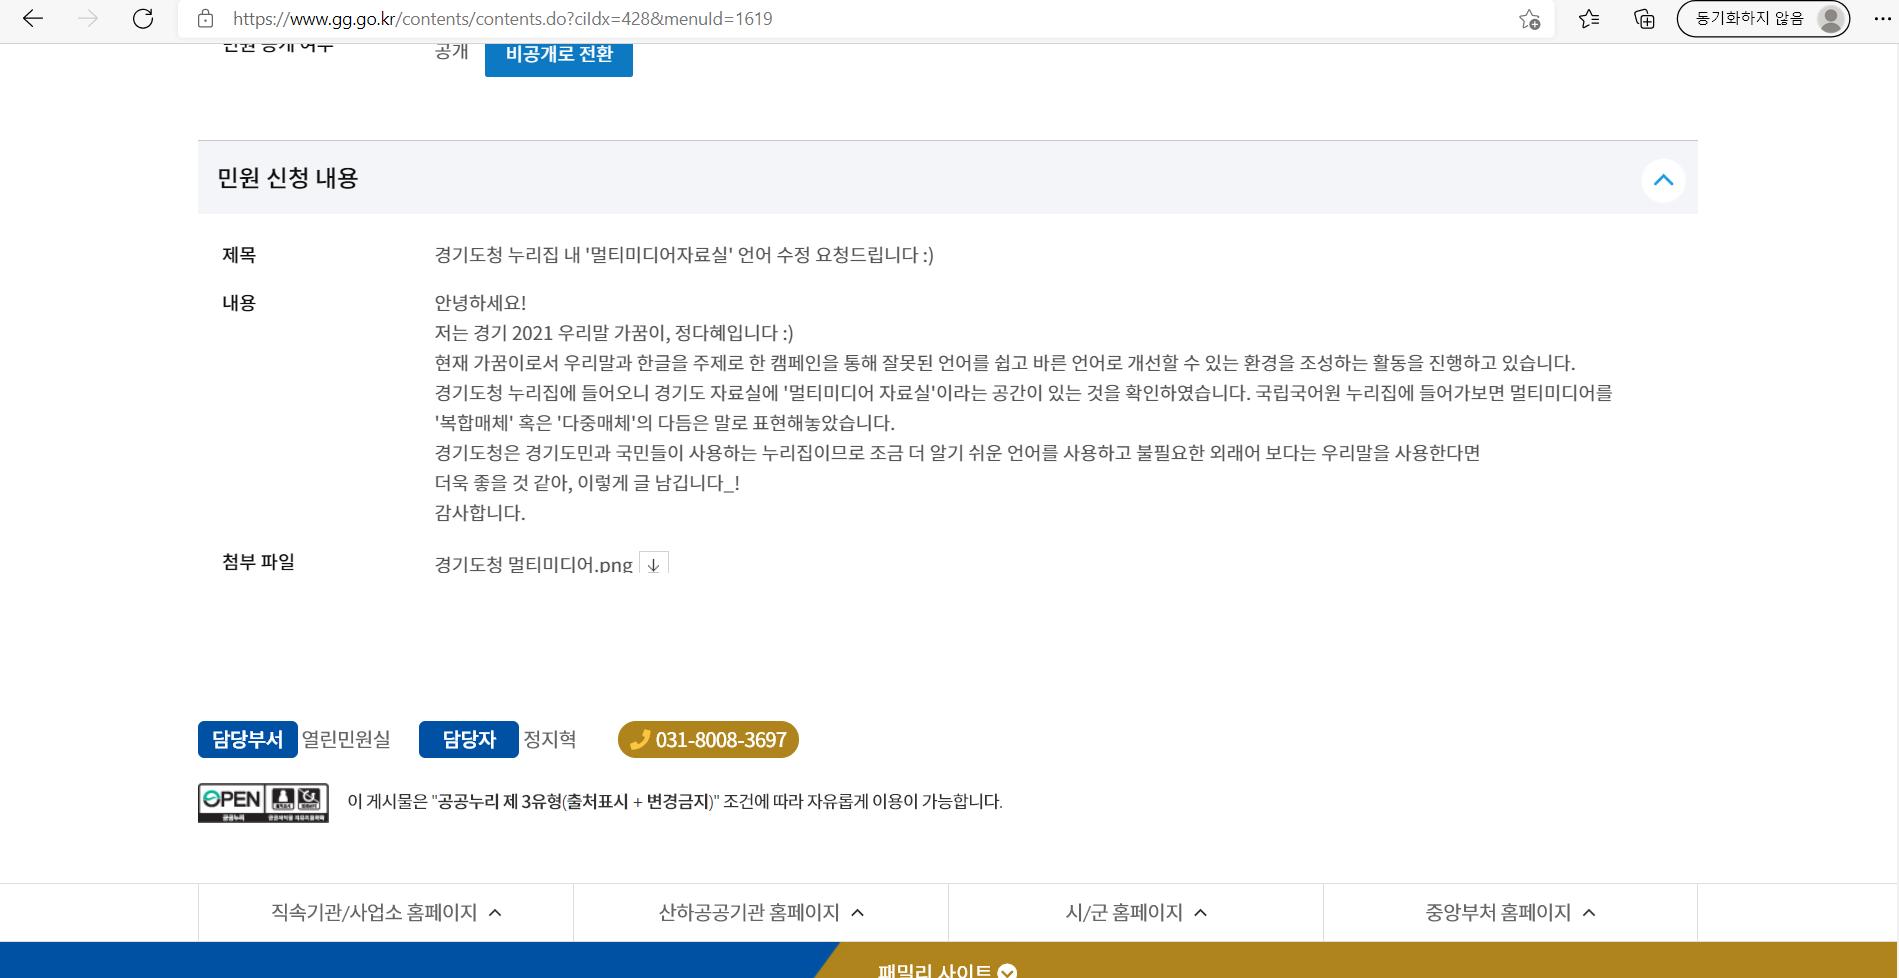The height and width of the screenshot is (978, 1899).
Task: Click the profile sync status button
Action: tap(1762, 19)
